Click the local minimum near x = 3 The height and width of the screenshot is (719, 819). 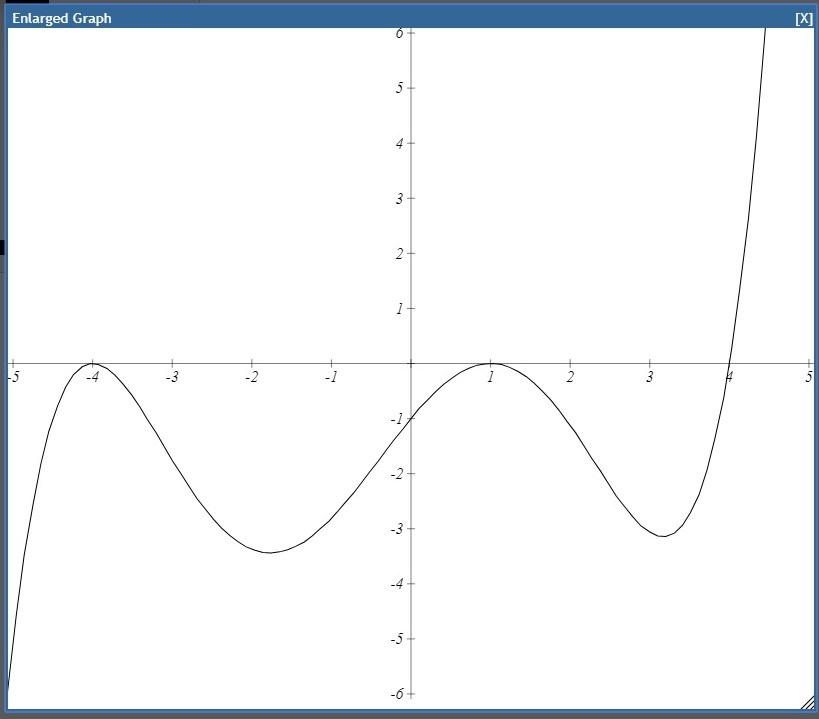662,537
